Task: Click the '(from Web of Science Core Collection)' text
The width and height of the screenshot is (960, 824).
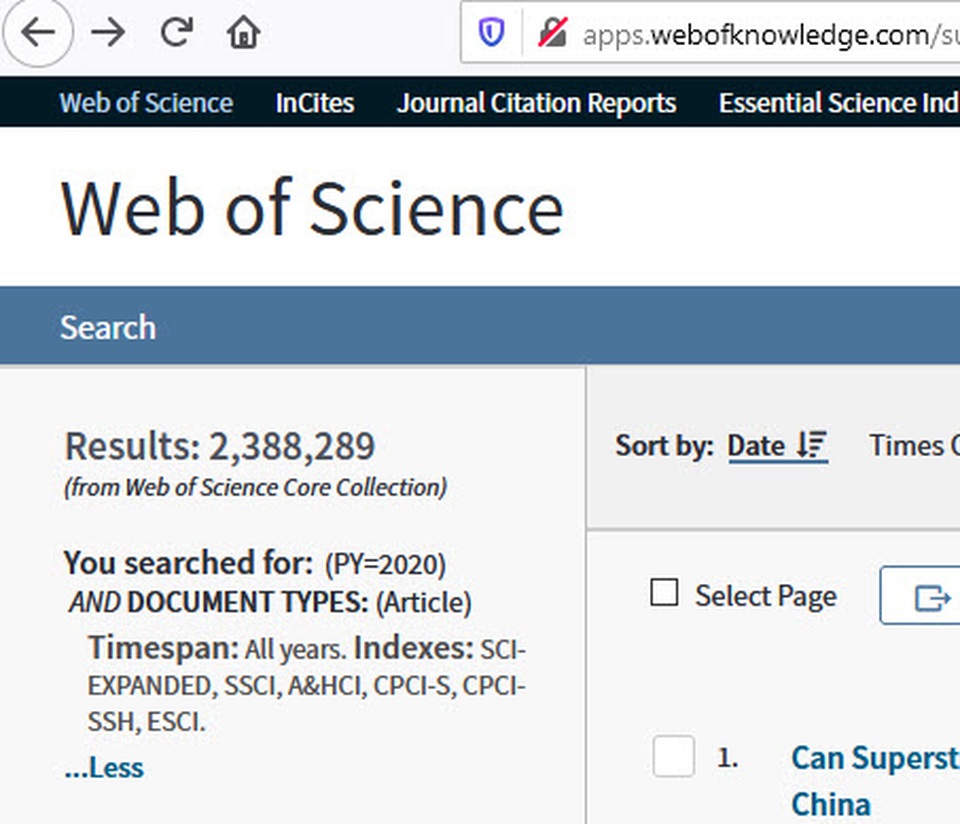Action: pyautogui.click(x=255, y=487)
